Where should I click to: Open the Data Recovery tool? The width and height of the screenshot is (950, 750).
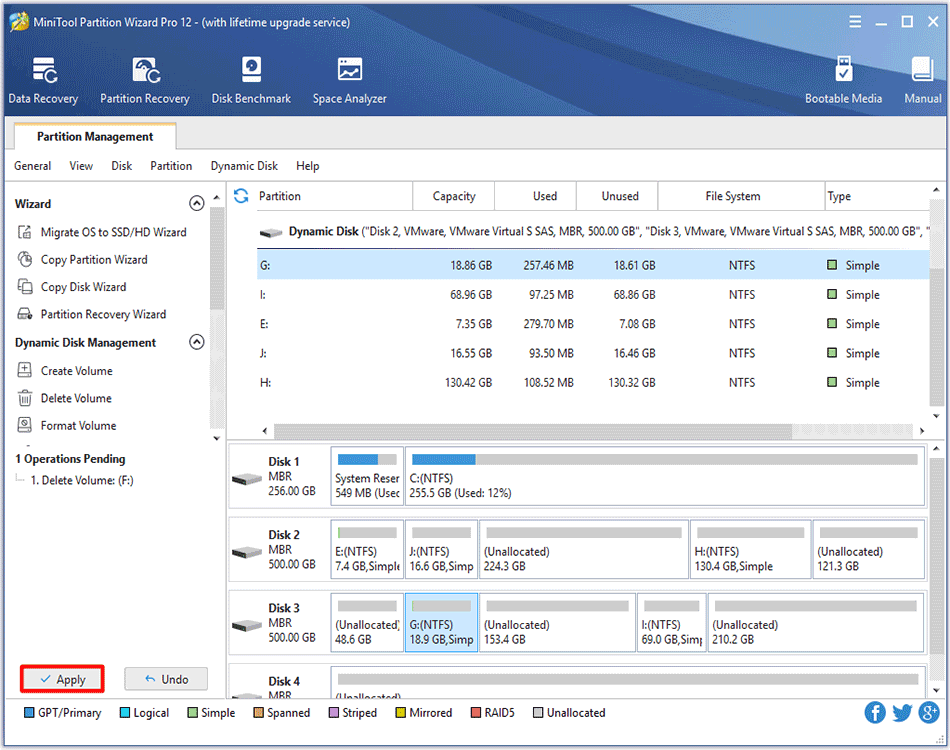point(43,81)
